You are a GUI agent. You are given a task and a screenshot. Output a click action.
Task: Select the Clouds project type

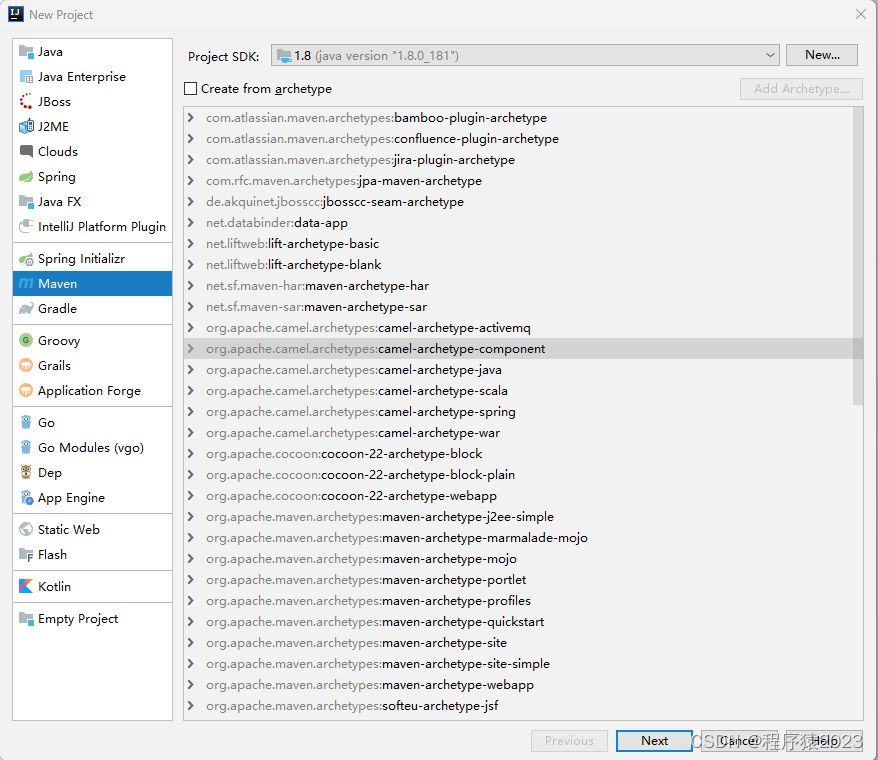[x=57, y=151]
